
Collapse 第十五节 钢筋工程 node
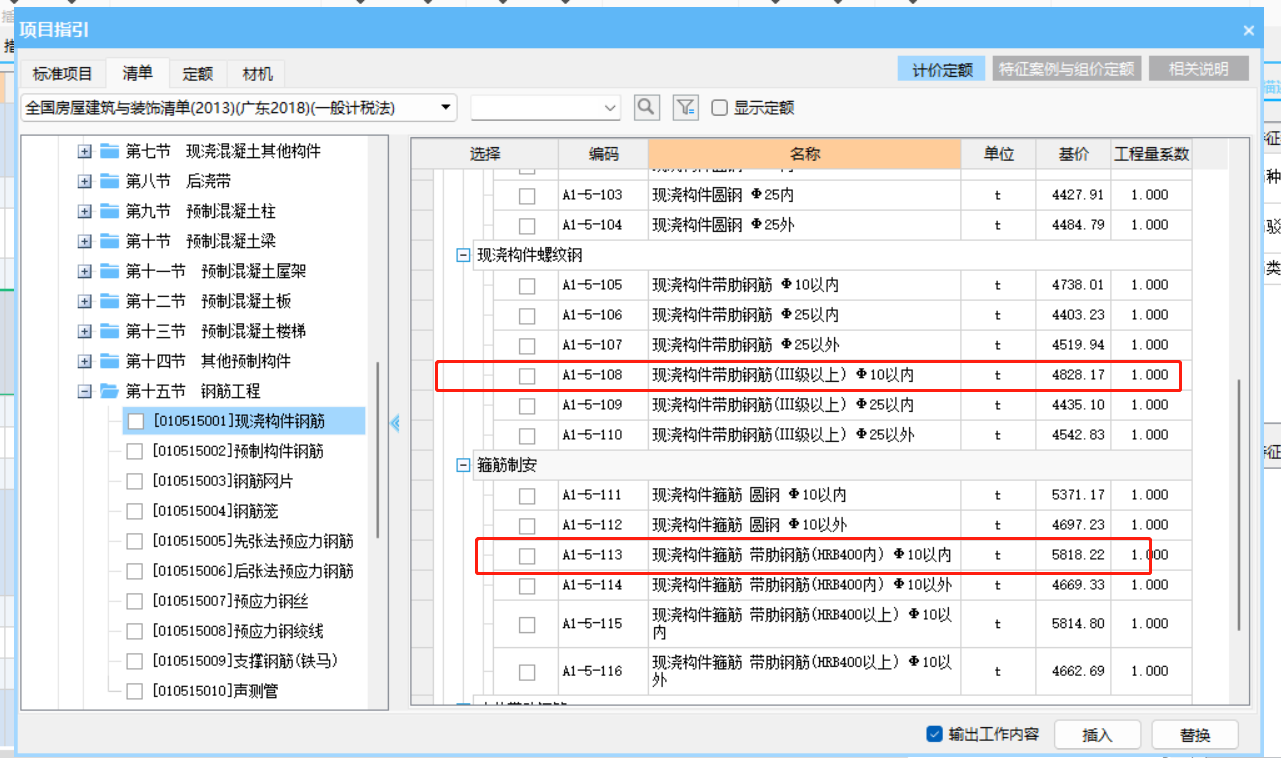click(x=84, y=391)
